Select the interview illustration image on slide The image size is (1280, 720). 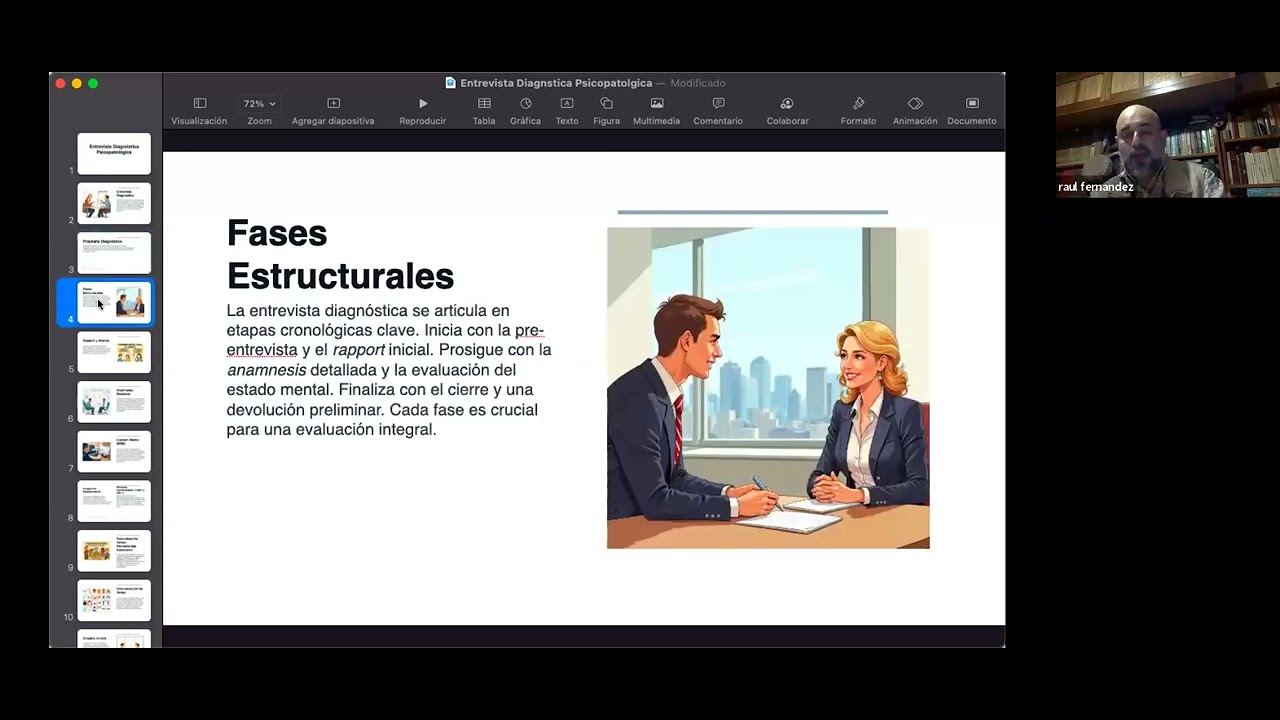[x=768, y=388]
